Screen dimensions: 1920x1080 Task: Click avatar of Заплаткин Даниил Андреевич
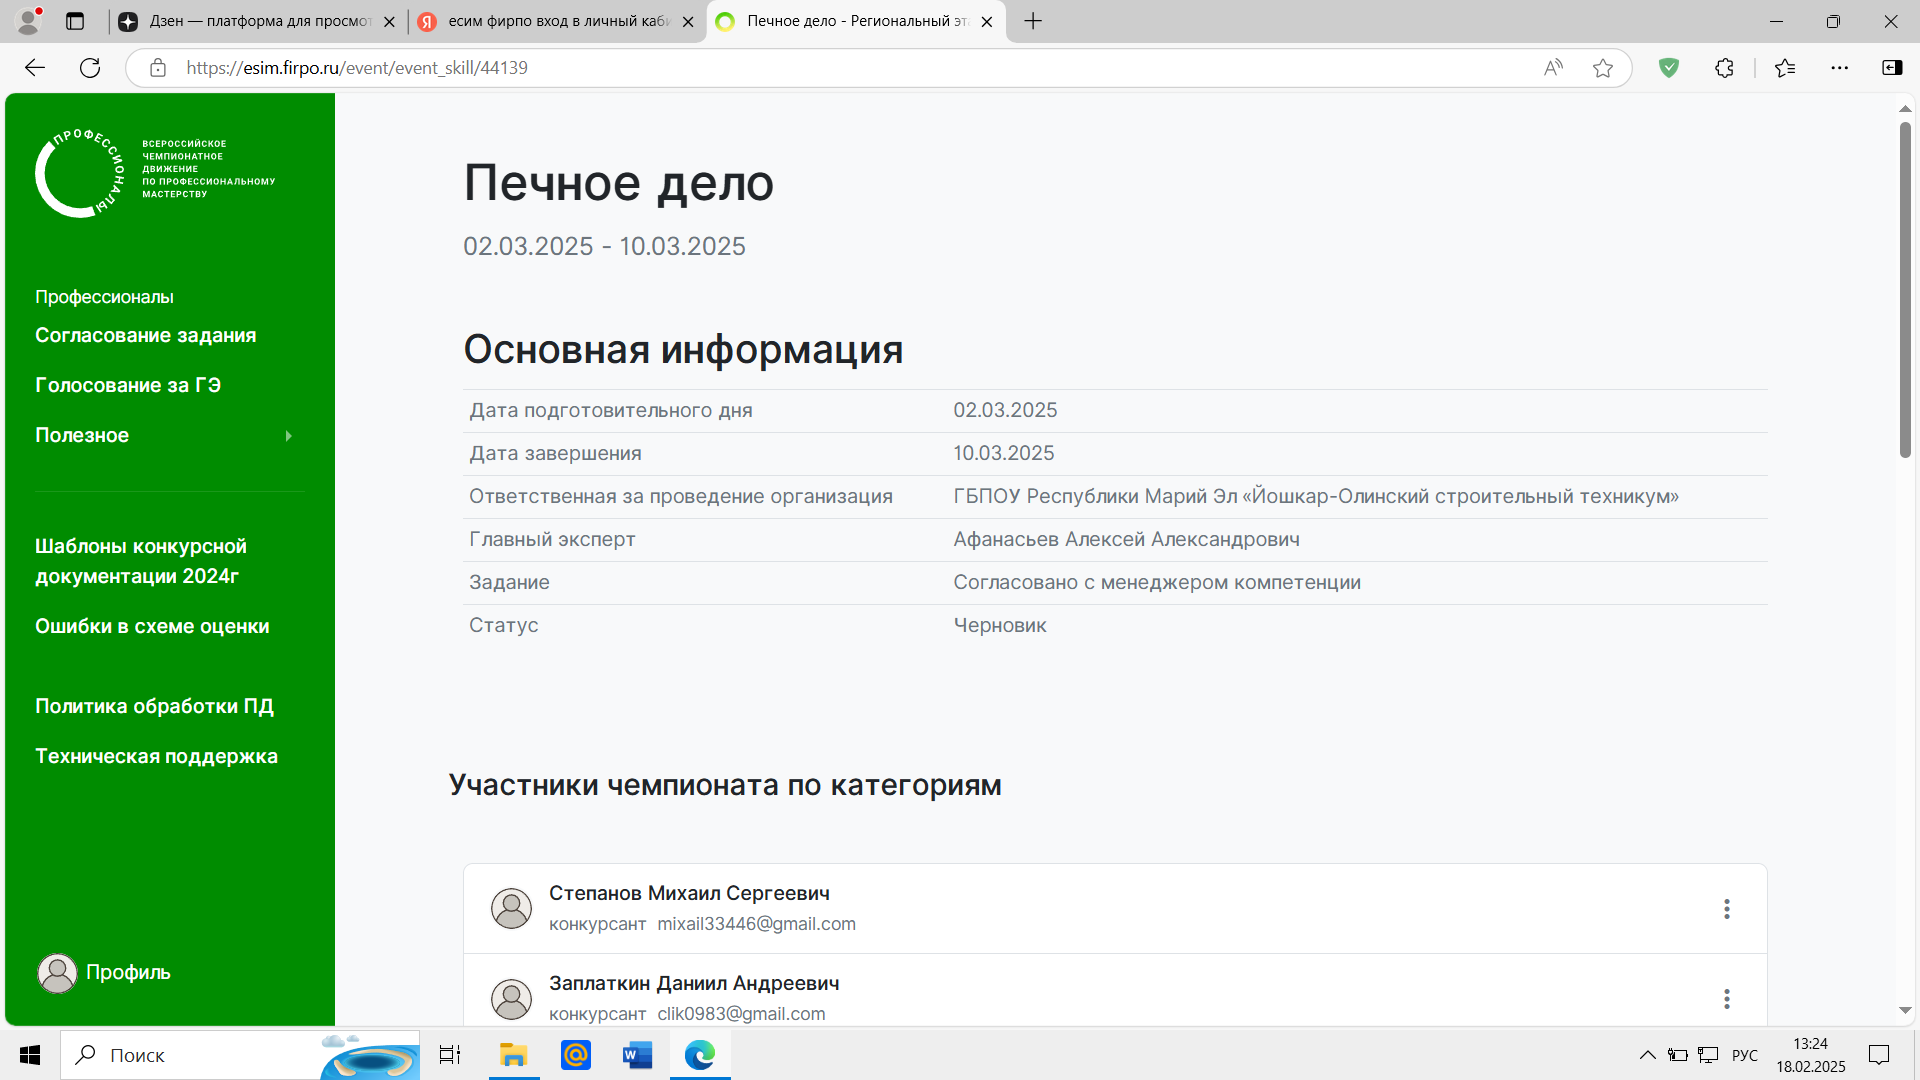(x=511, y=998)
